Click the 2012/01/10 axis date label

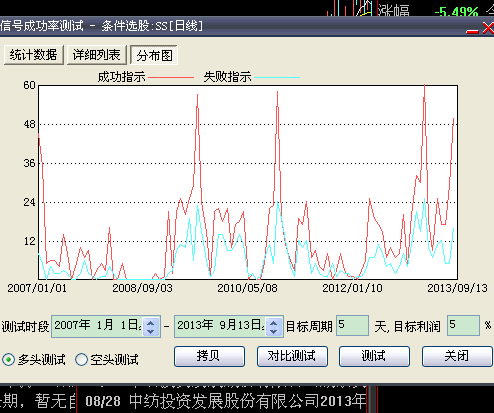click(x=352, y=288)
